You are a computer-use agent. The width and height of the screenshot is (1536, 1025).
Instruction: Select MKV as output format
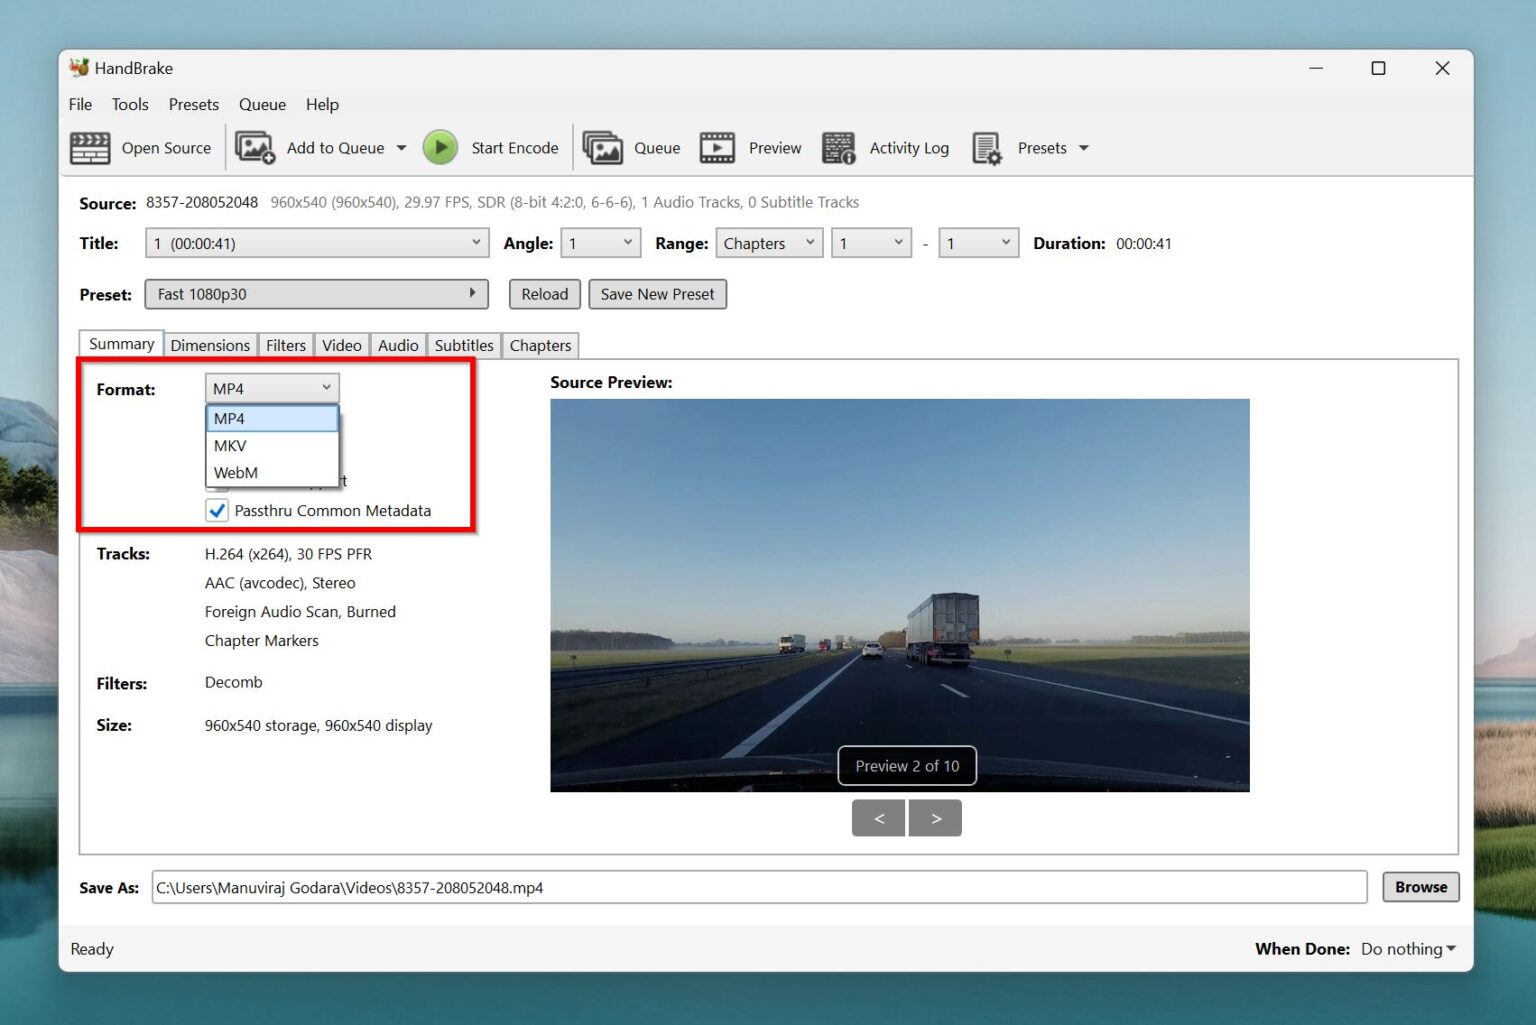point(230,445)
